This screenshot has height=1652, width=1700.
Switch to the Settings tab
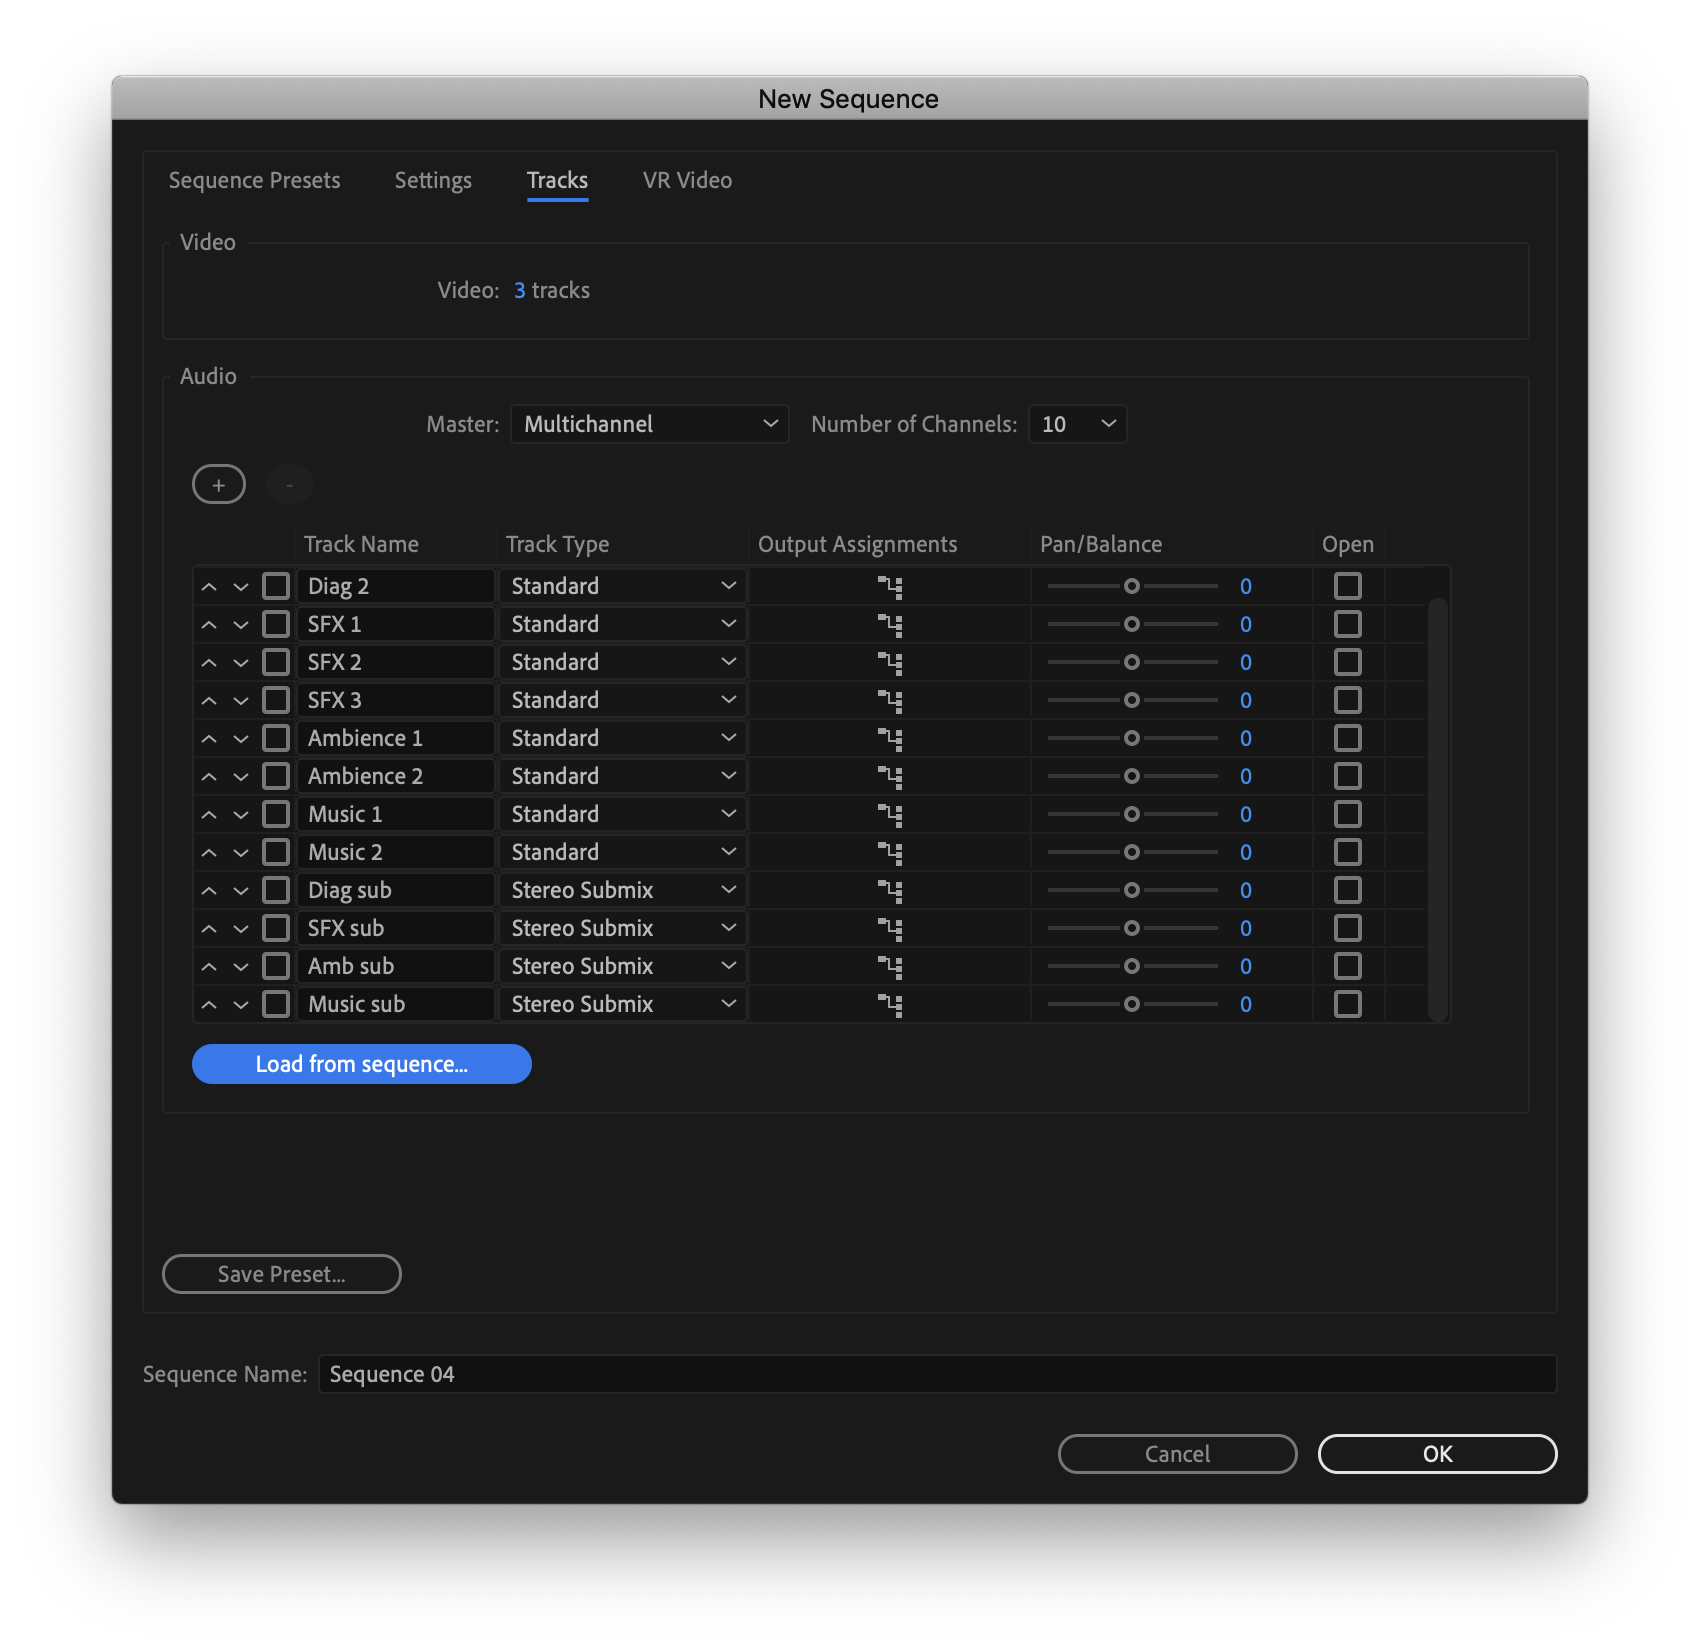pos(433,181)
